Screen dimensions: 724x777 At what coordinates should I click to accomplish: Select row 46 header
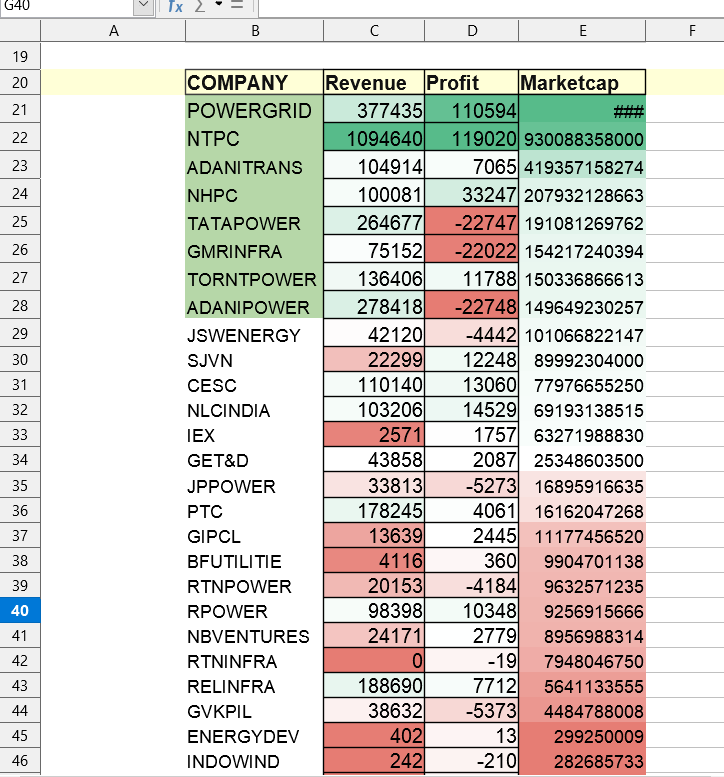tap(20, 761)
